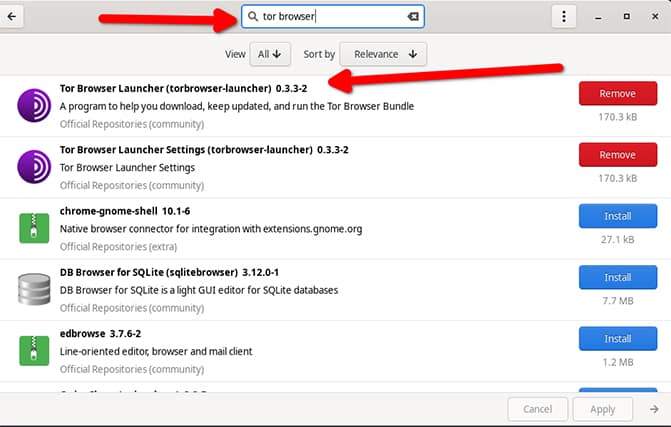The width and height of the screenshot is (671, 427).
Task: Focus the tor browser search field
Action: click(x=333, y=16)
